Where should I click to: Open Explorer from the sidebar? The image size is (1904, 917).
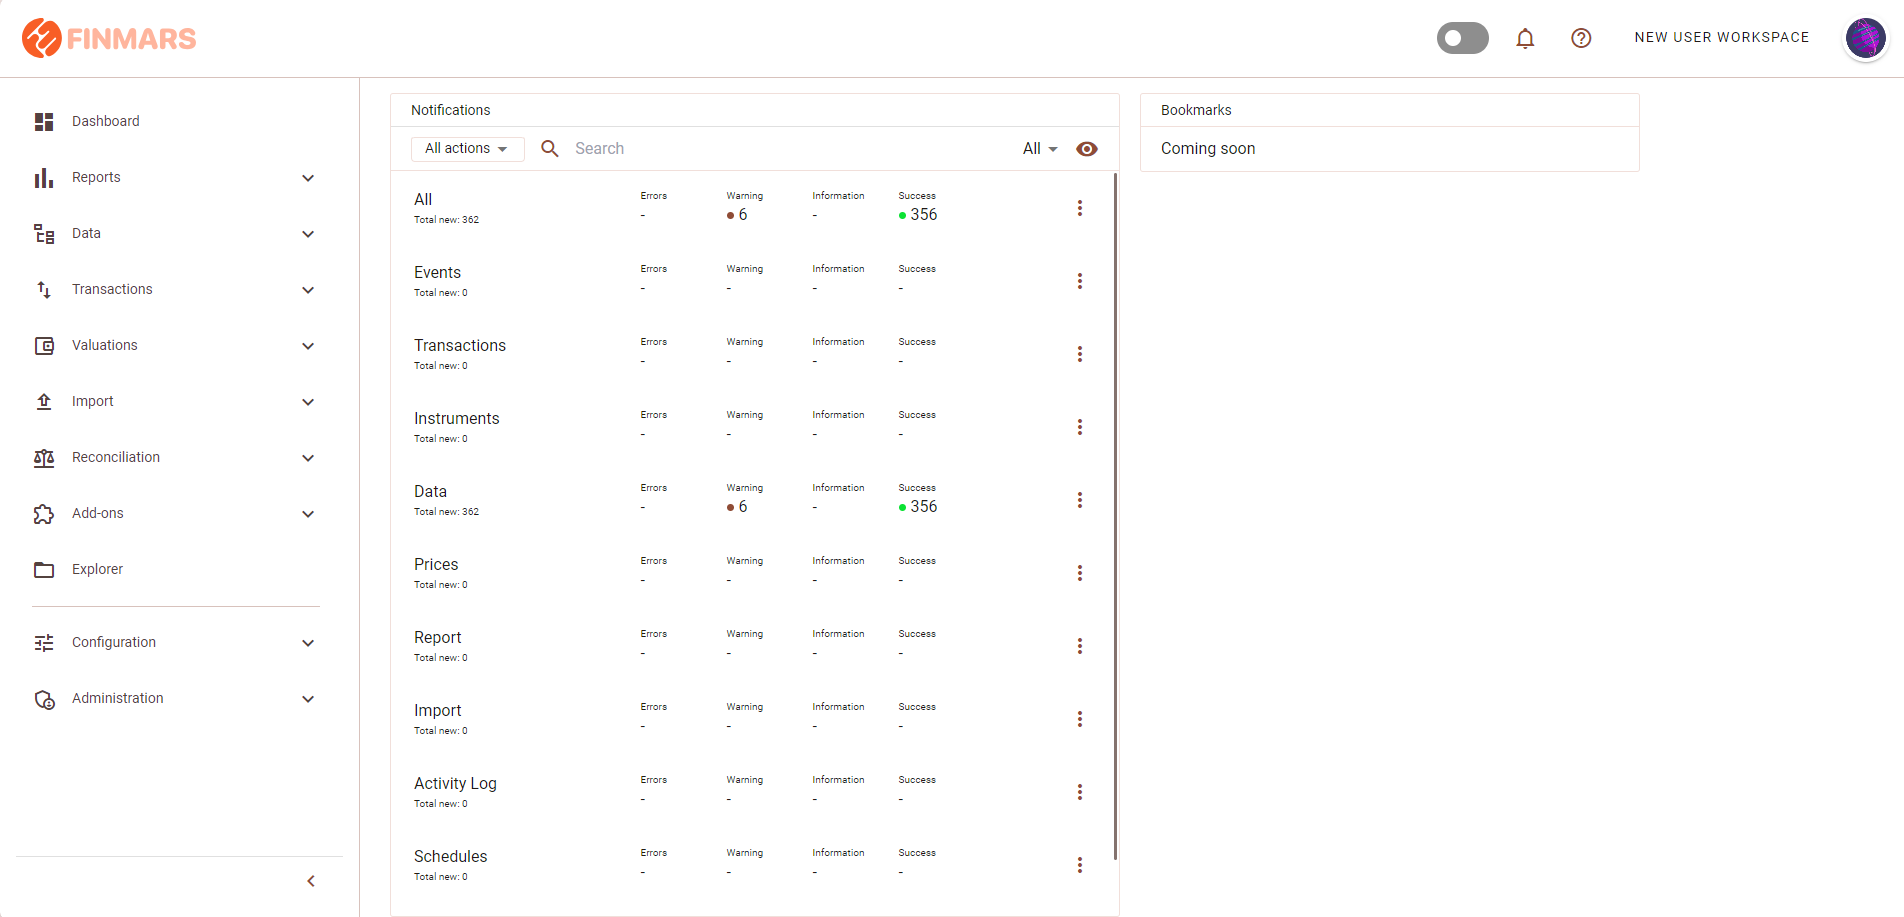coord(97,569)
